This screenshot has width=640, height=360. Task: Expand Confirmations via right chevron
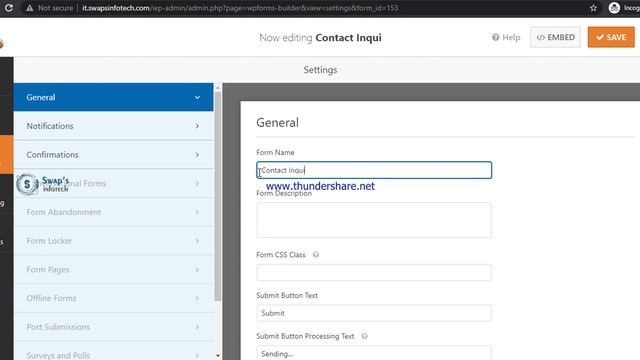(x=197, y=155)
